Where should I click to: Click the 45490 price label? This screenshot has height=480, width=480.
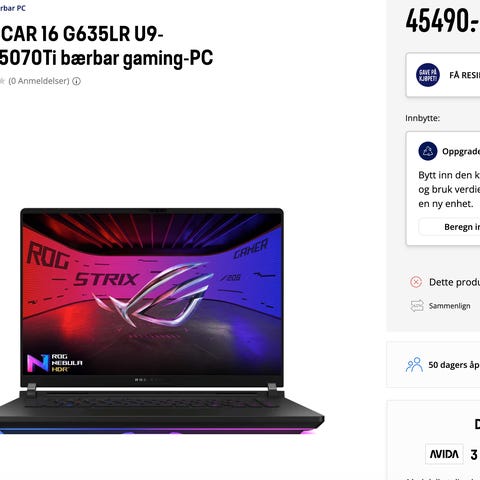coord(442,21)
